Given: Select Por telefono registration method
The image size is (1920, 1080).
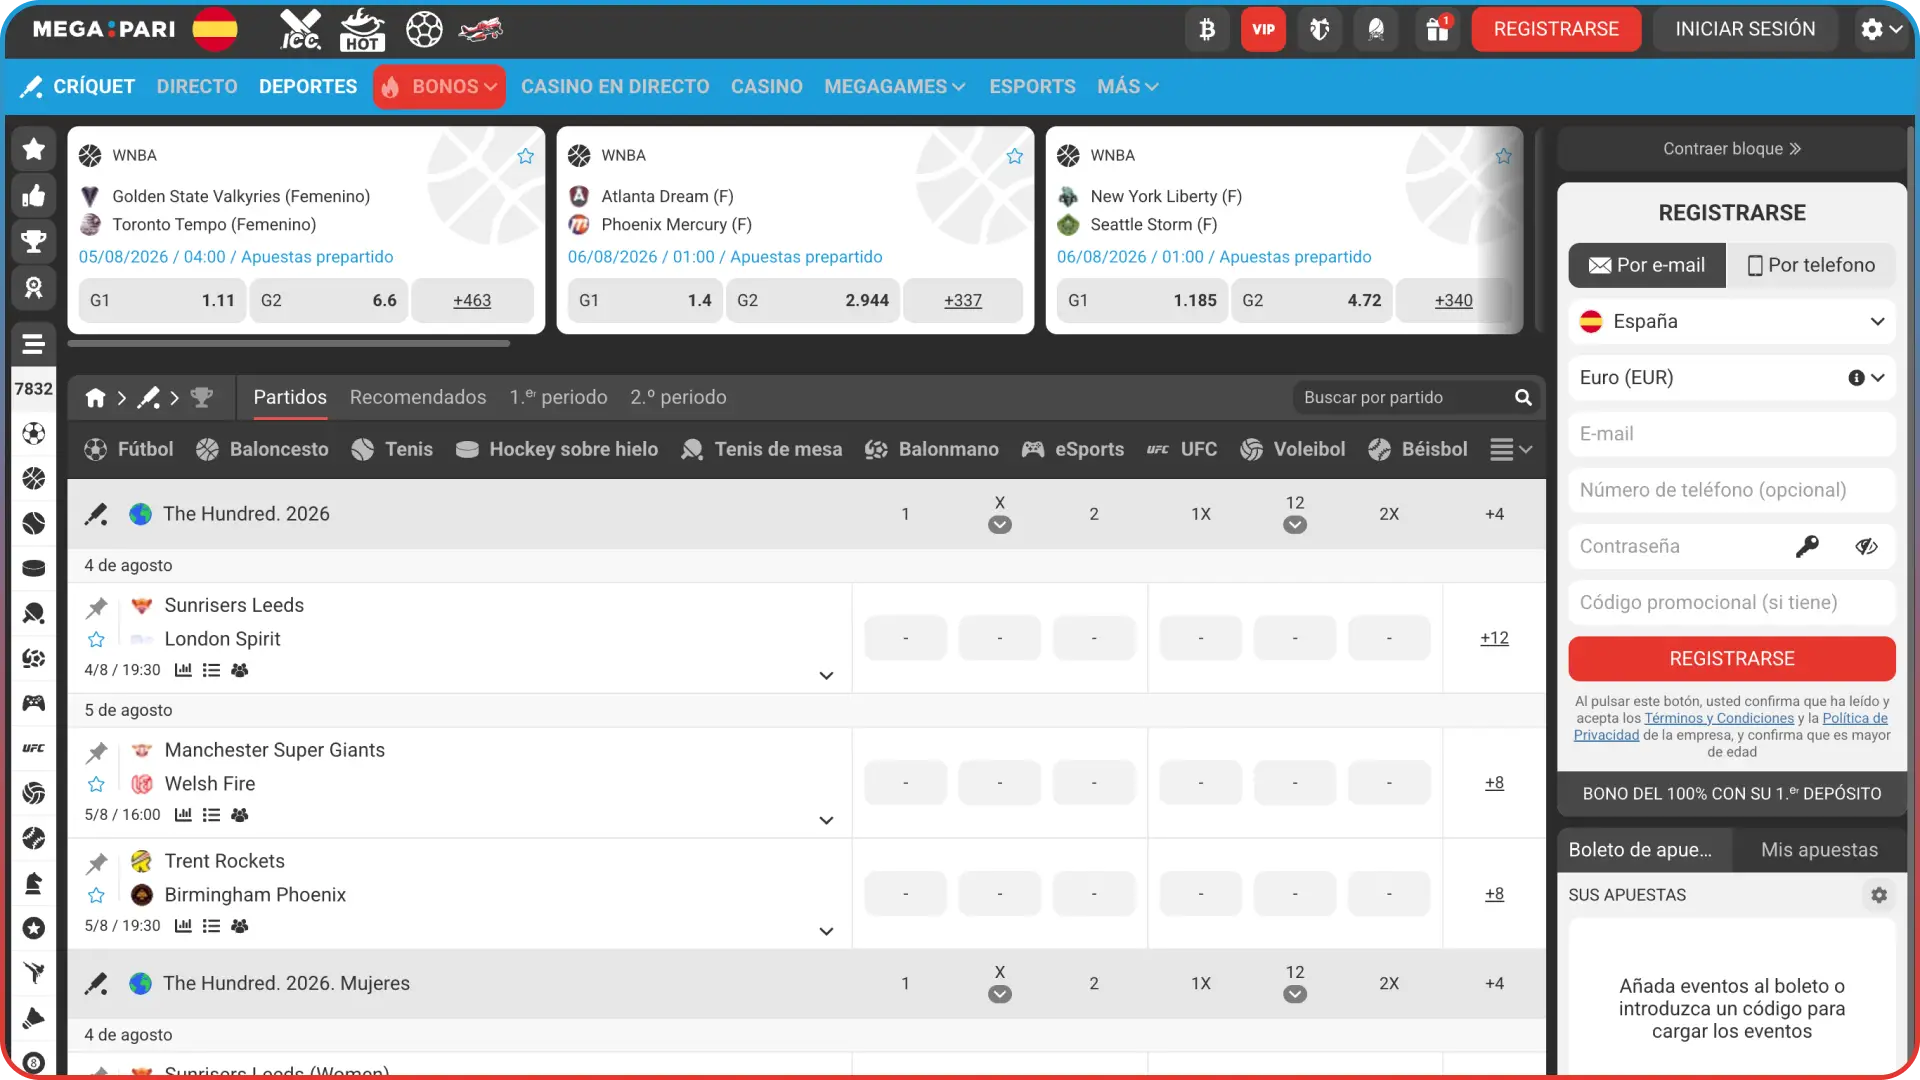Looking at the screenshot, I should (x=1811, y=265).
